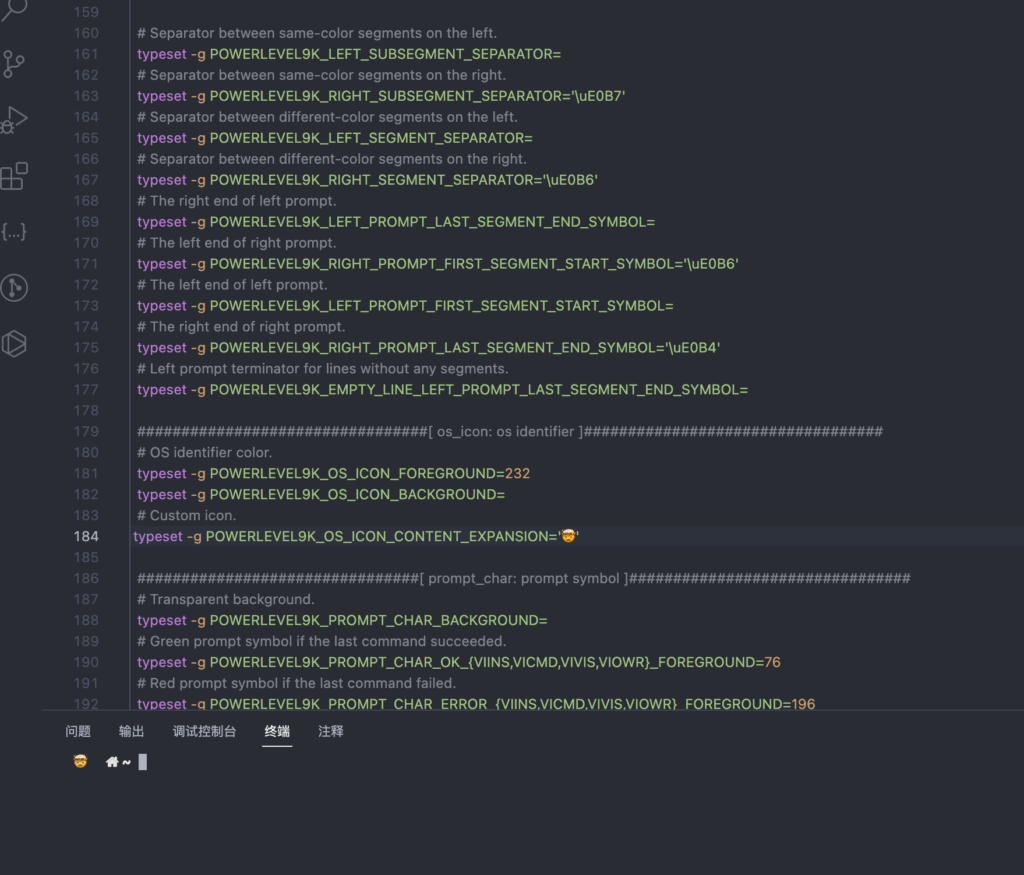The width and height of the screenshot is (1024, 875).
Task: Click the emoji in OS_ICON_CONTENT_EXPANSION value
Action: pyautogui.click(x=568, y=536)
